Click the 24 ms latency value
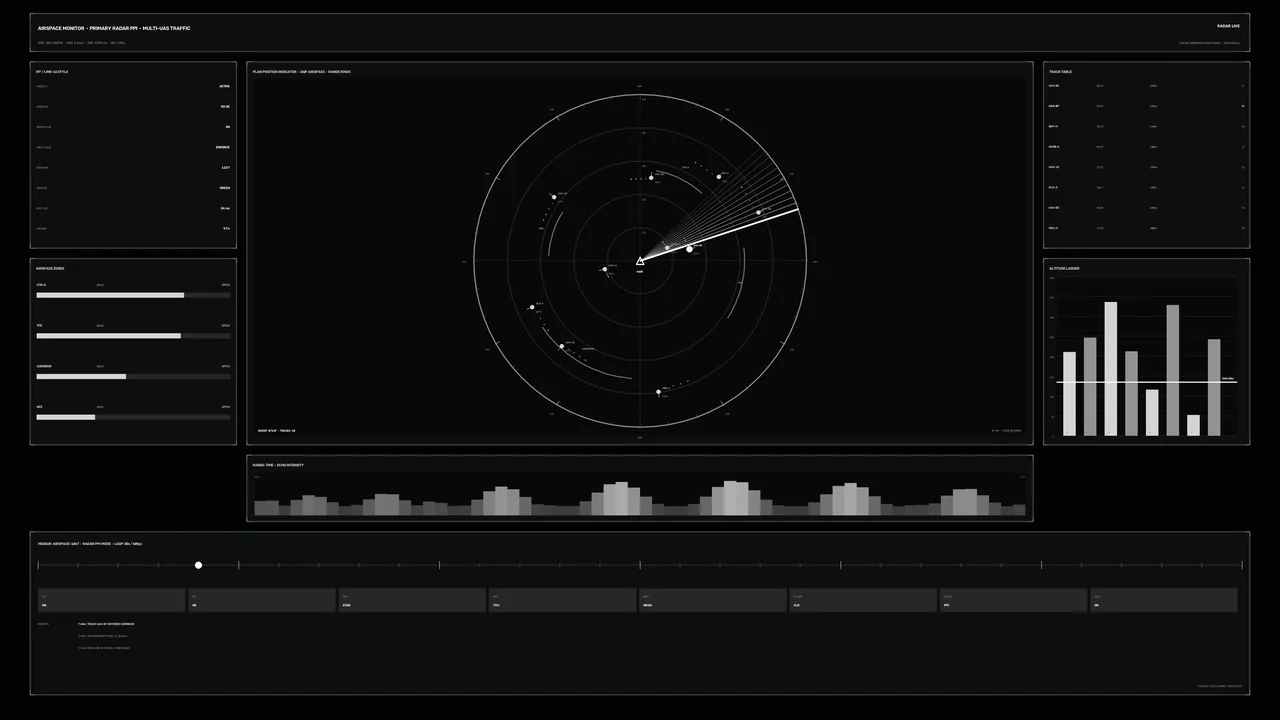Image resolution: width=1280 pixels, height=720 pixels. click(x=225, y=208)
